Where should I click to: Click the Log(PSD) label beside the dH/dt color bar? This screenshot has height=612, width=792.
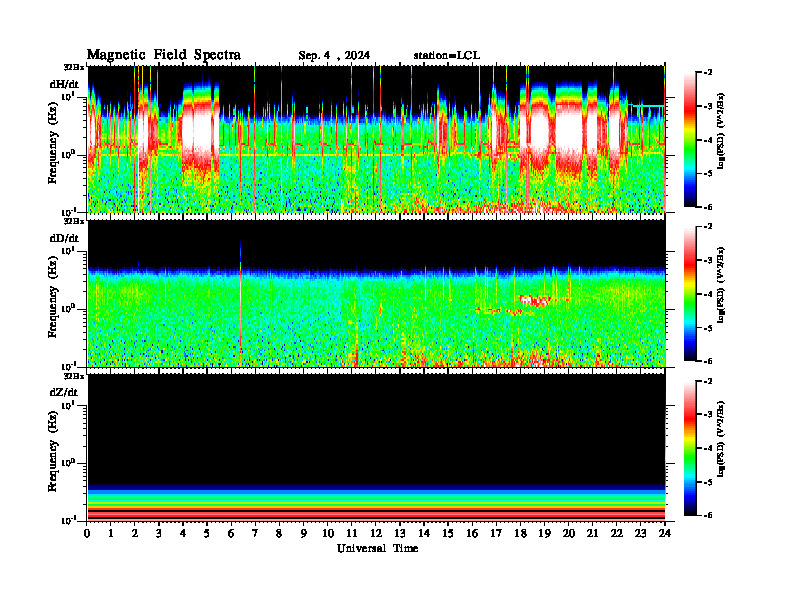pos(721,131)
